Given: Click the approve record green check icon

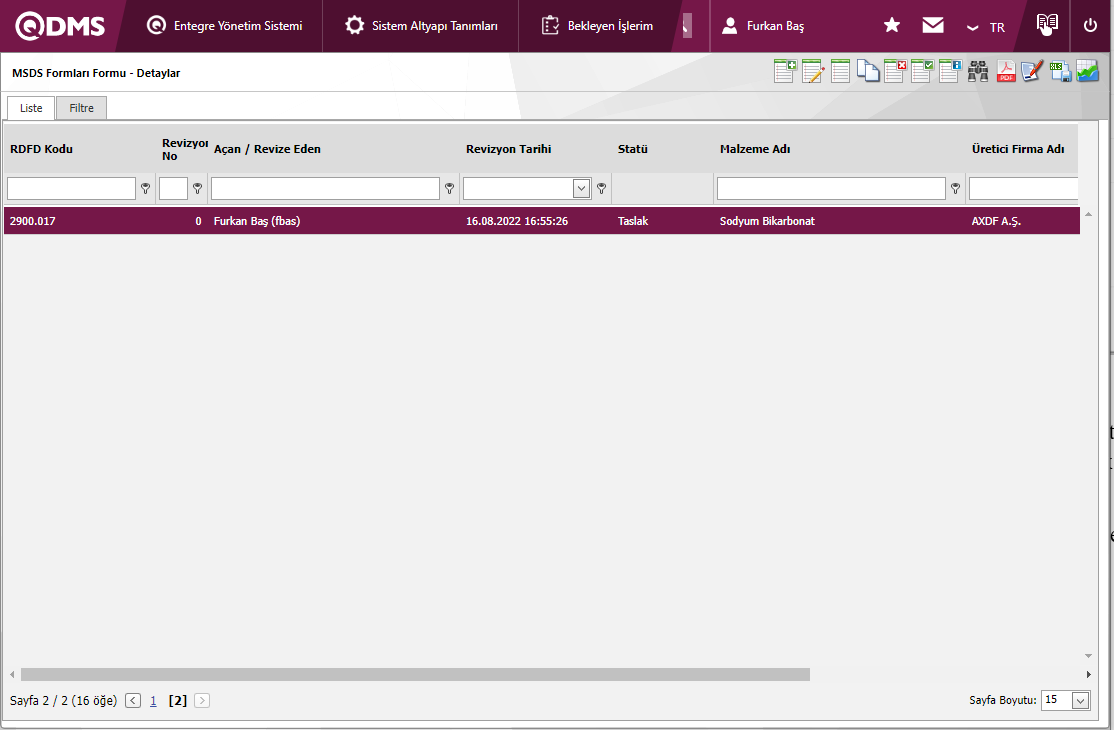Looking at the screenshot, I should coord(922,71).
